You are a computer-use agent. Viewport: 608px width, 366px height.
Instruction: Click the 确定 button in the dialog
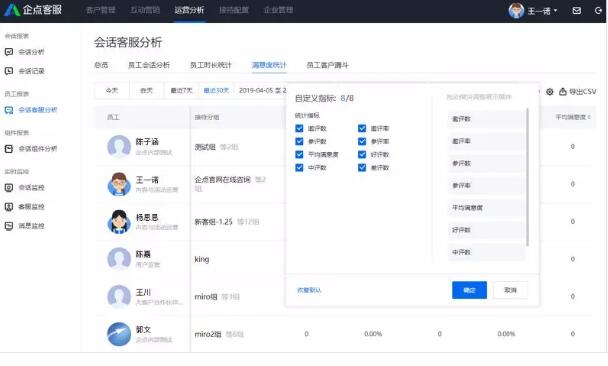pyautogui.click(x=469, y=290)
